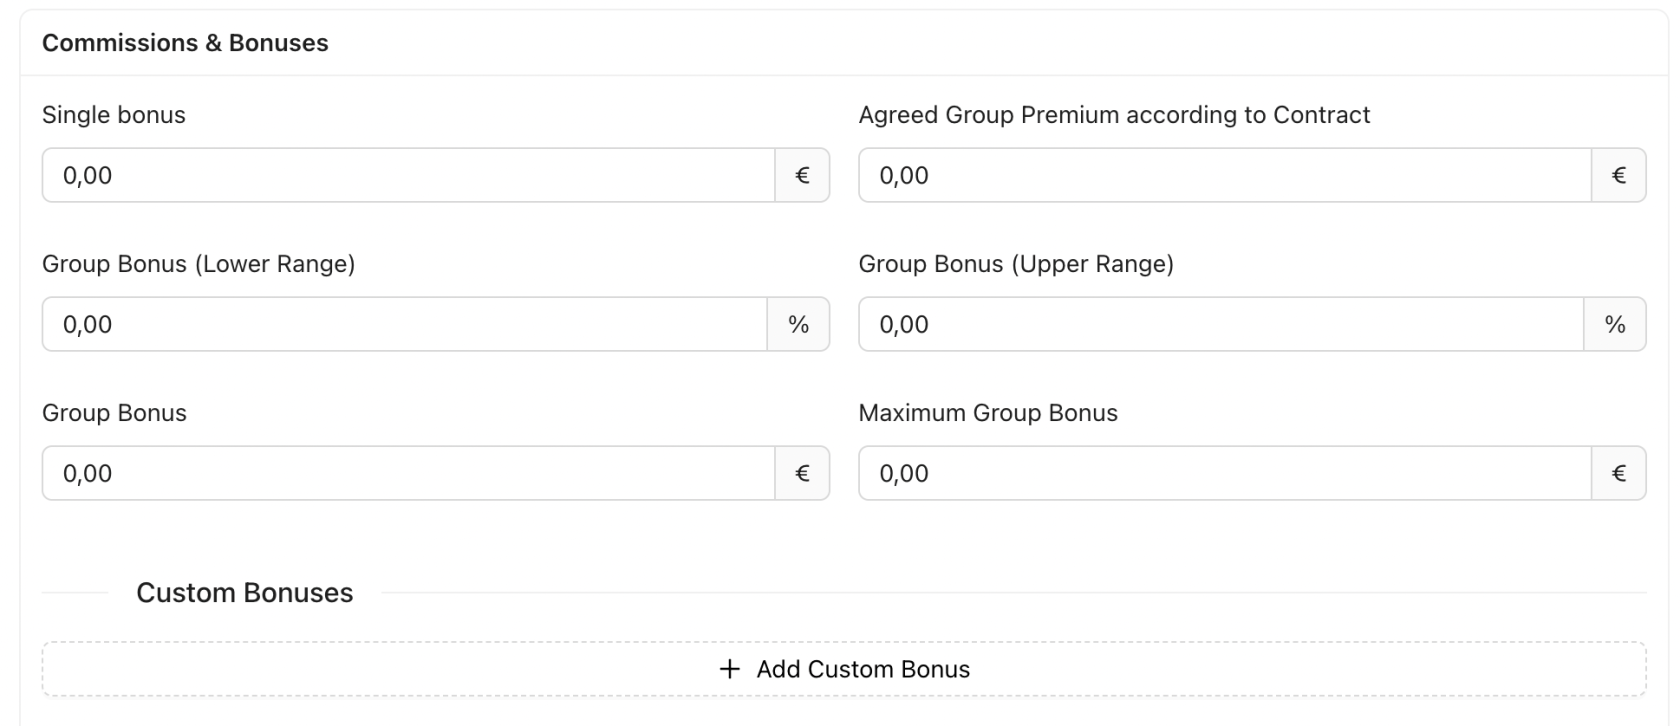Click the Single bonus label
The width and height of the screenshot is (1680, 726).
point(114,115)
